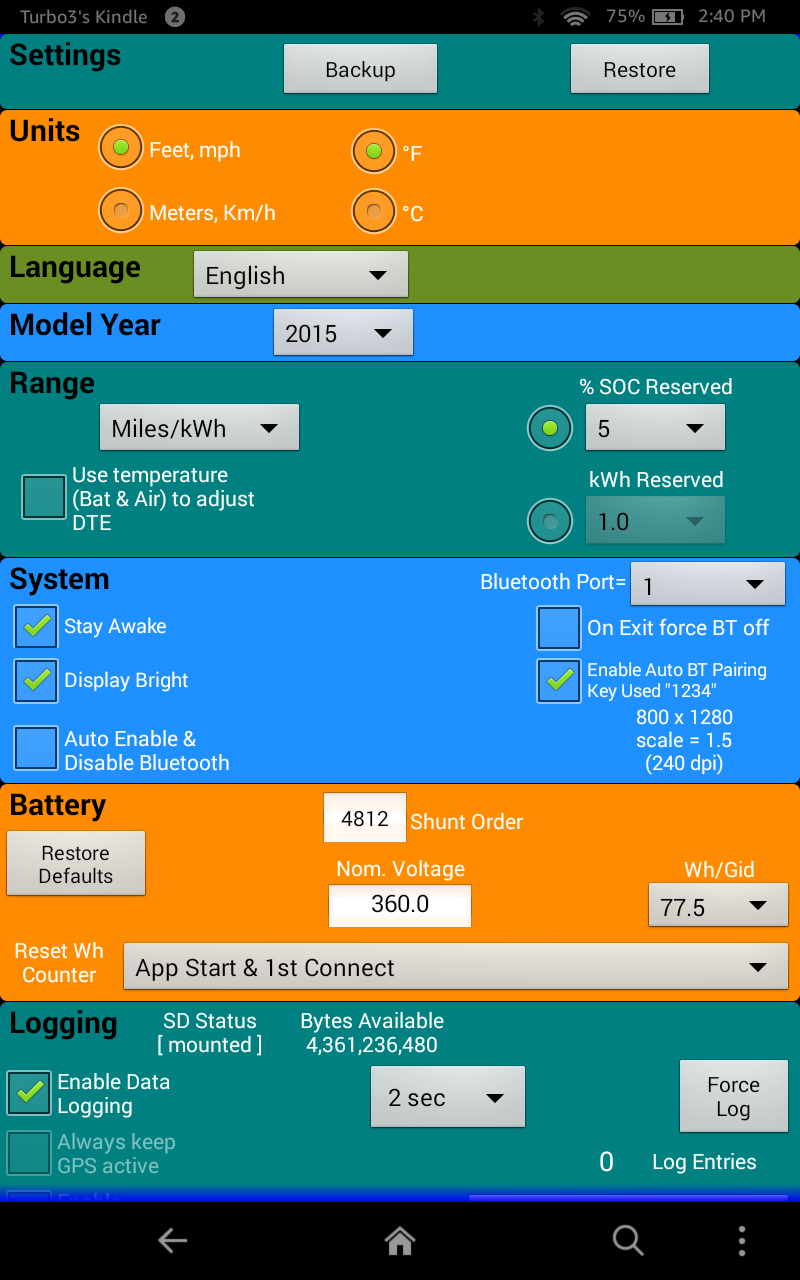Select the Meters, Km/h radio button
Image resolution: width=800 pixels, height=1280 pixels.
[121, 211]
